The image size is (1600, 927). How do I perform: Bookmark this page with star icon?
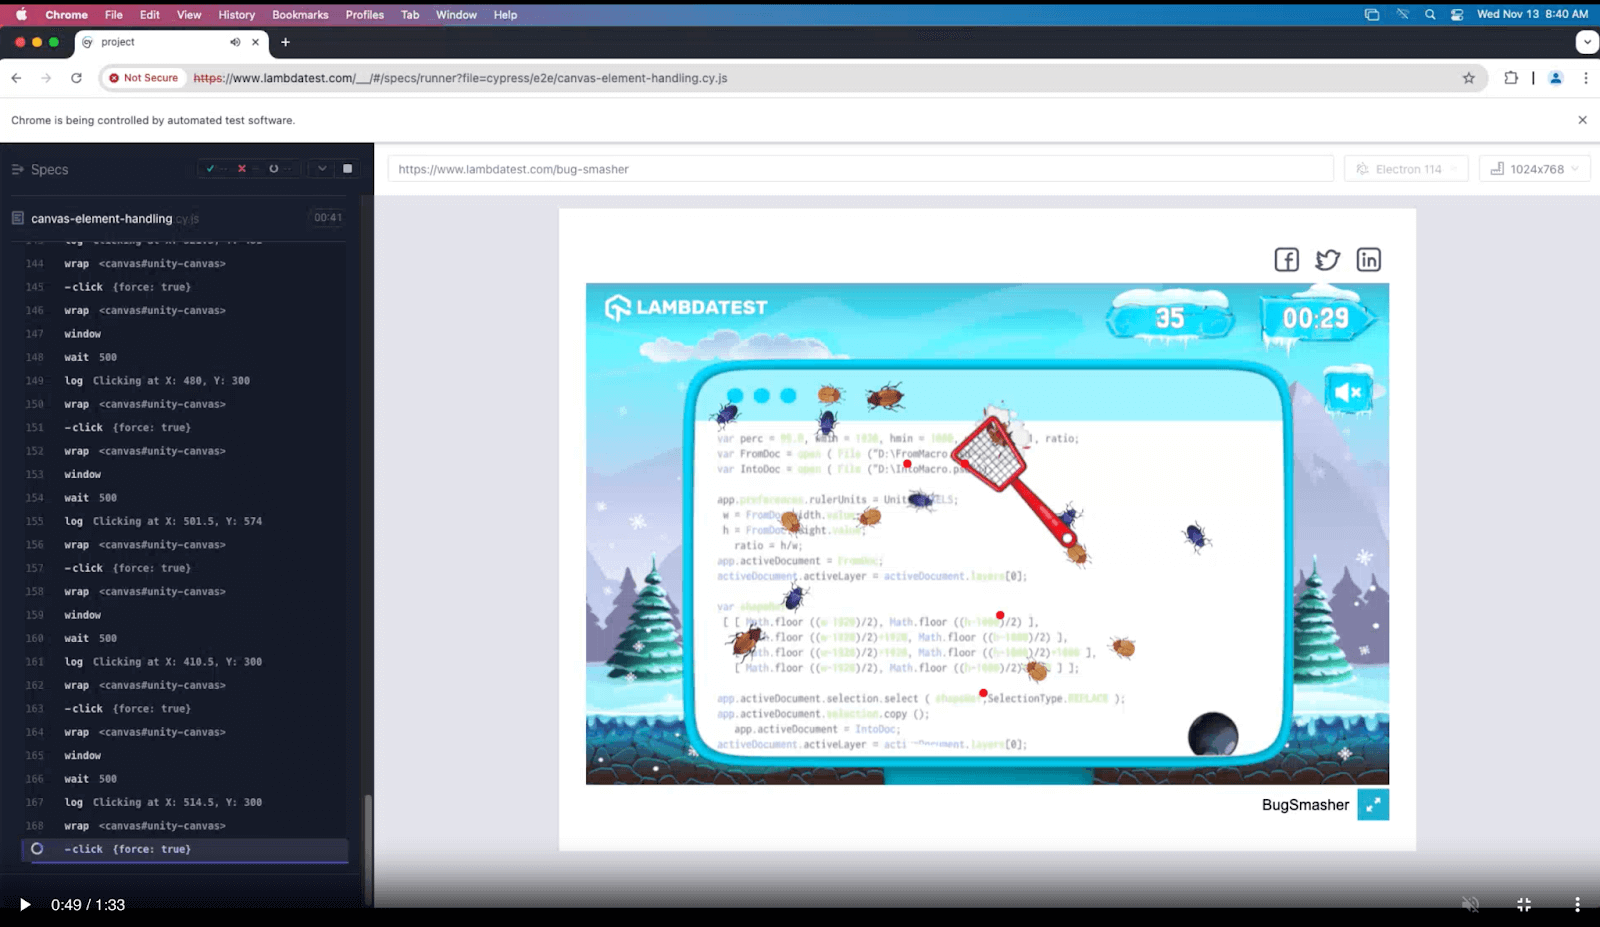pyautogui.click(x=1468, y=78)
